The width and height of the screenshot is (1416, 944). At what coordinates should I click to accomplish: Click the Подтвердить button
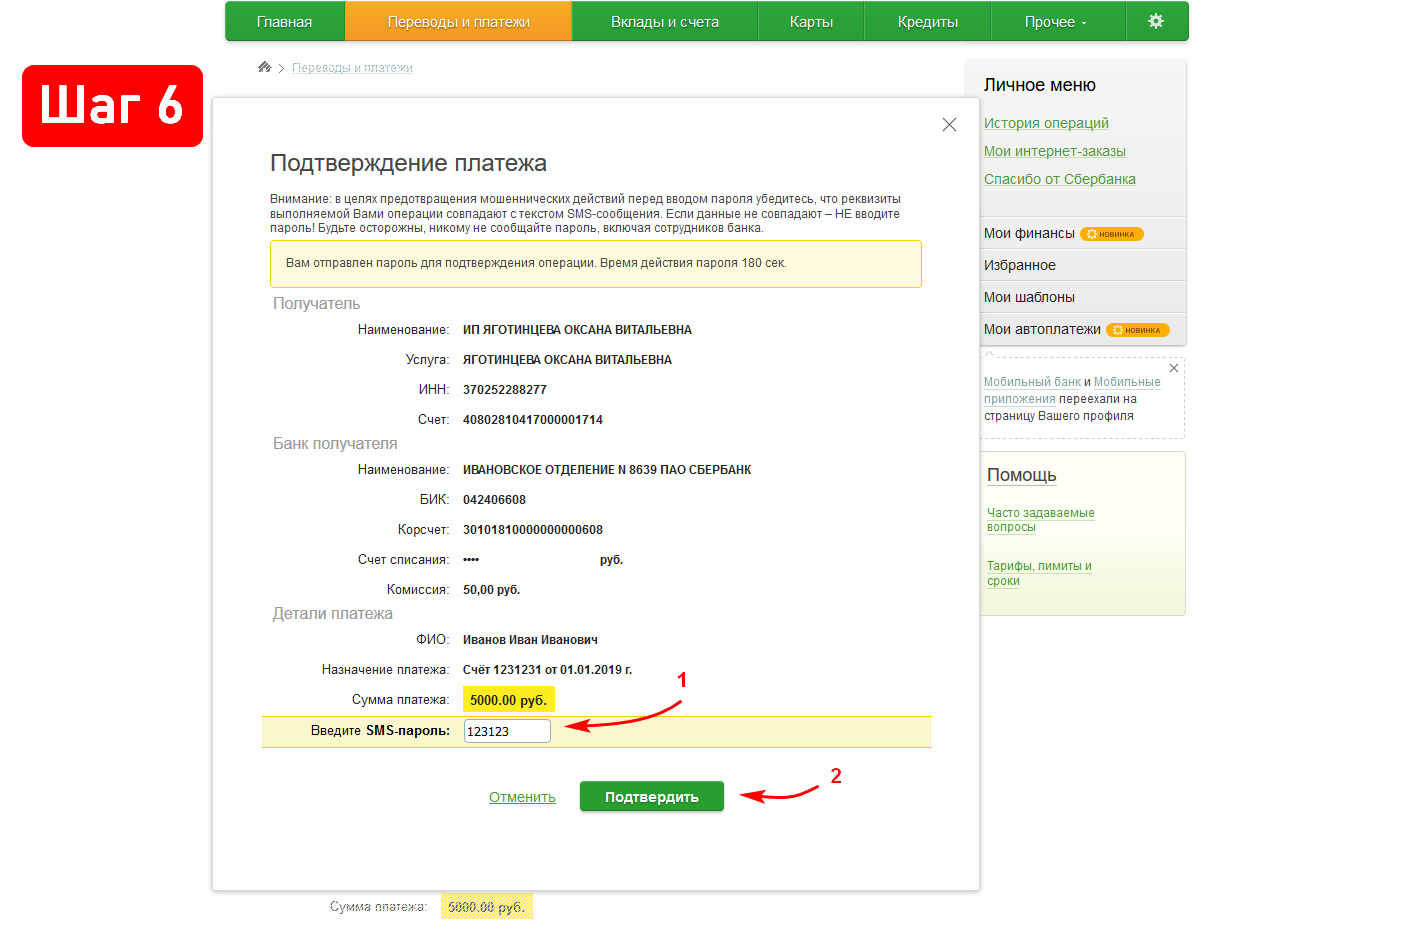651,797
